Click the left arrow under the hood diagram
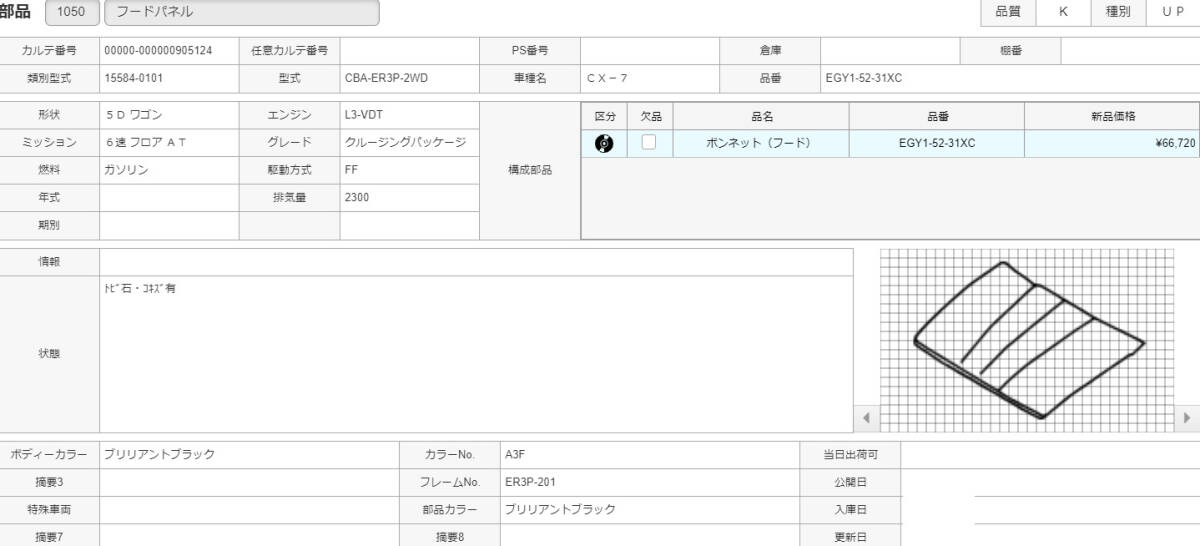 (866, 417)
